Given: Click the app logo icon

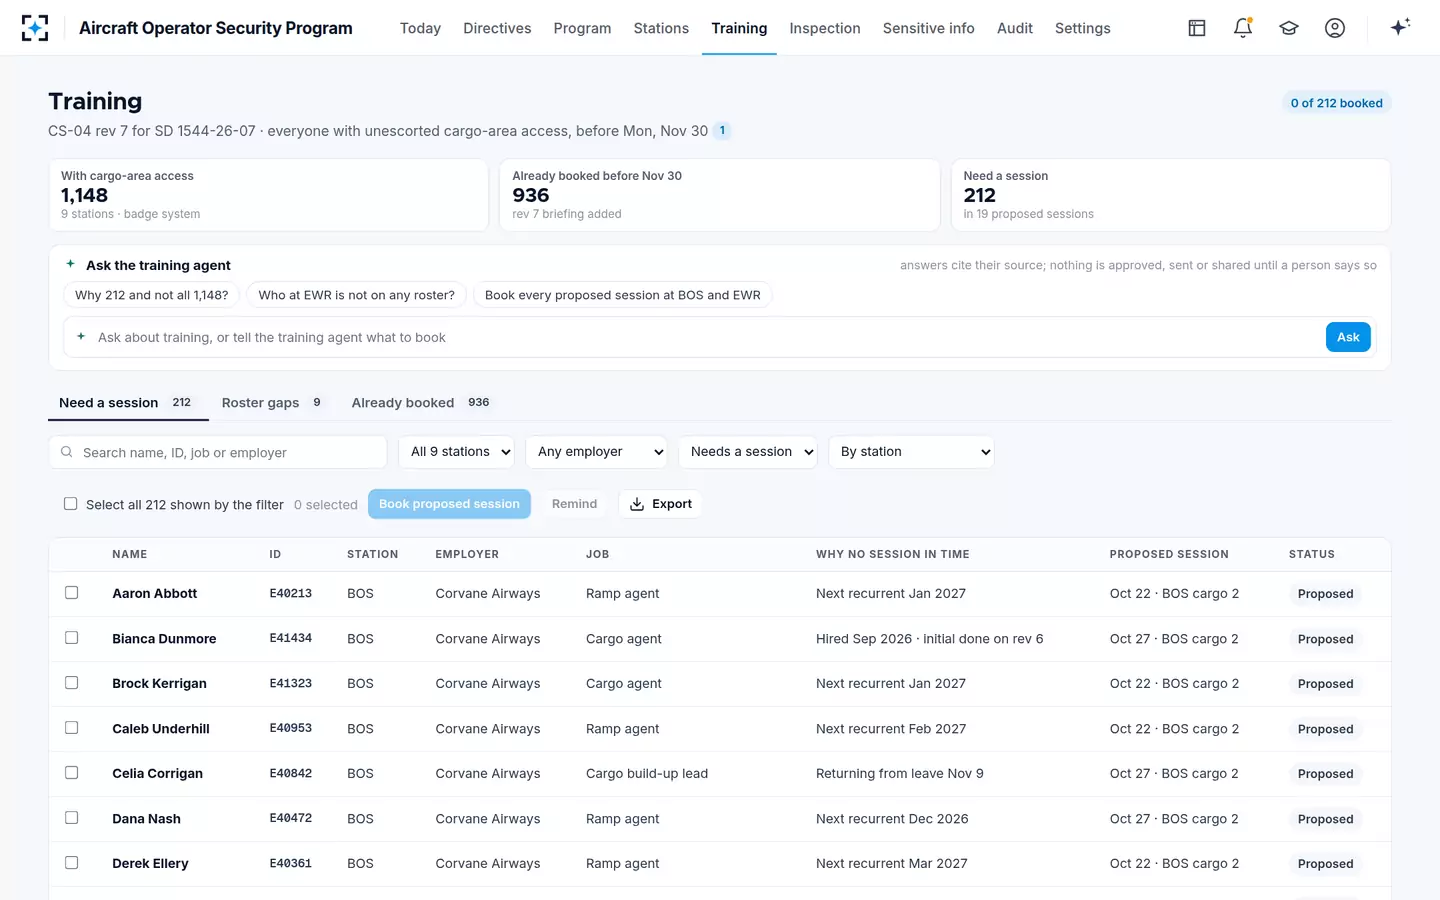Looking at the screenshot, I should tap(35, 28).
